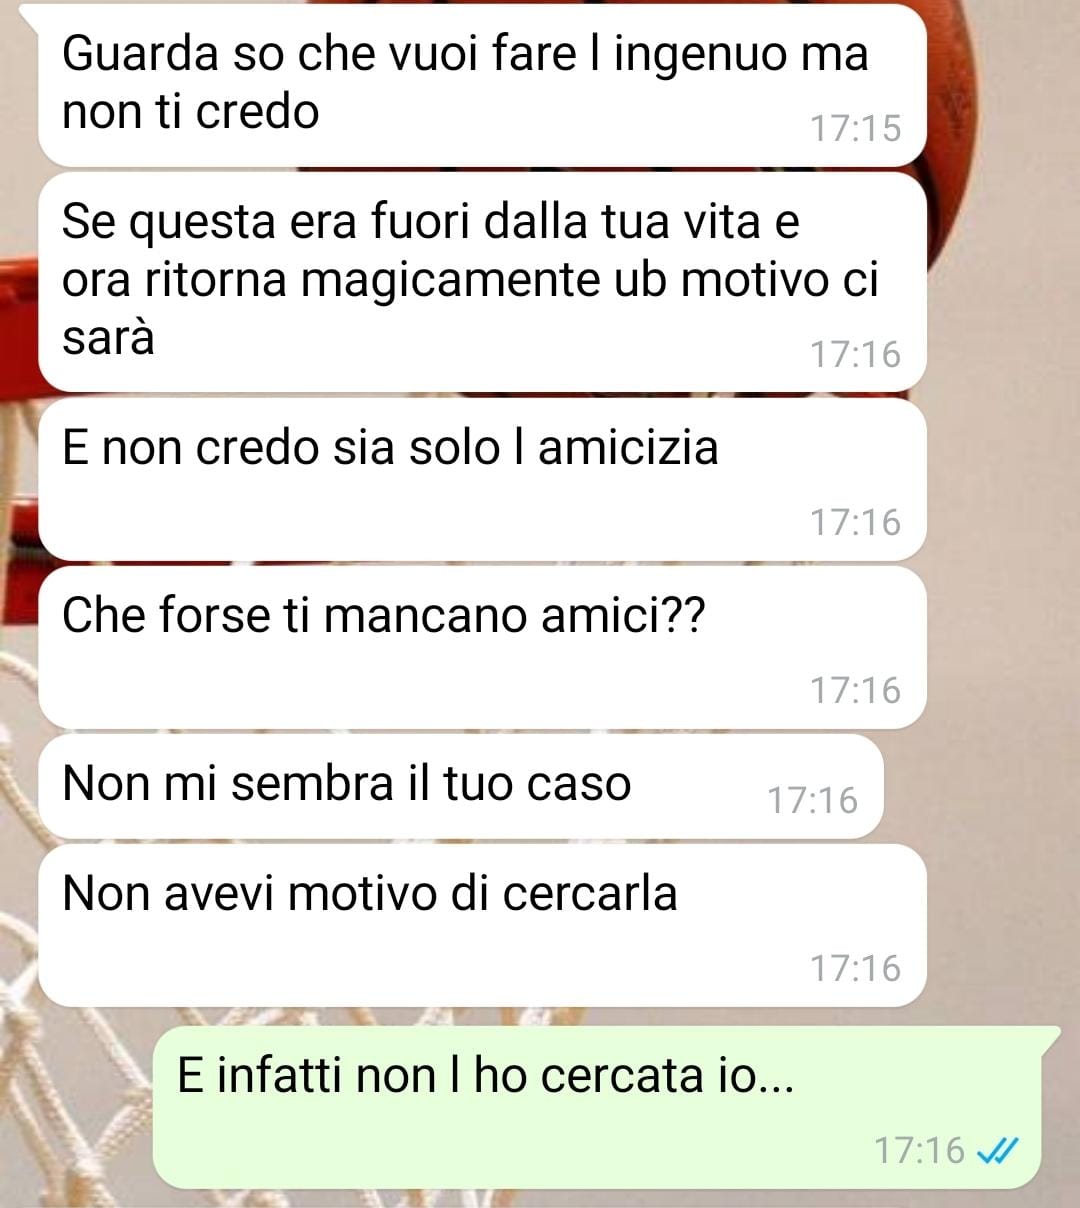
Task: Tap the "Non avevi motivo di cercarla" bubble
Action: tap(482, 925)
